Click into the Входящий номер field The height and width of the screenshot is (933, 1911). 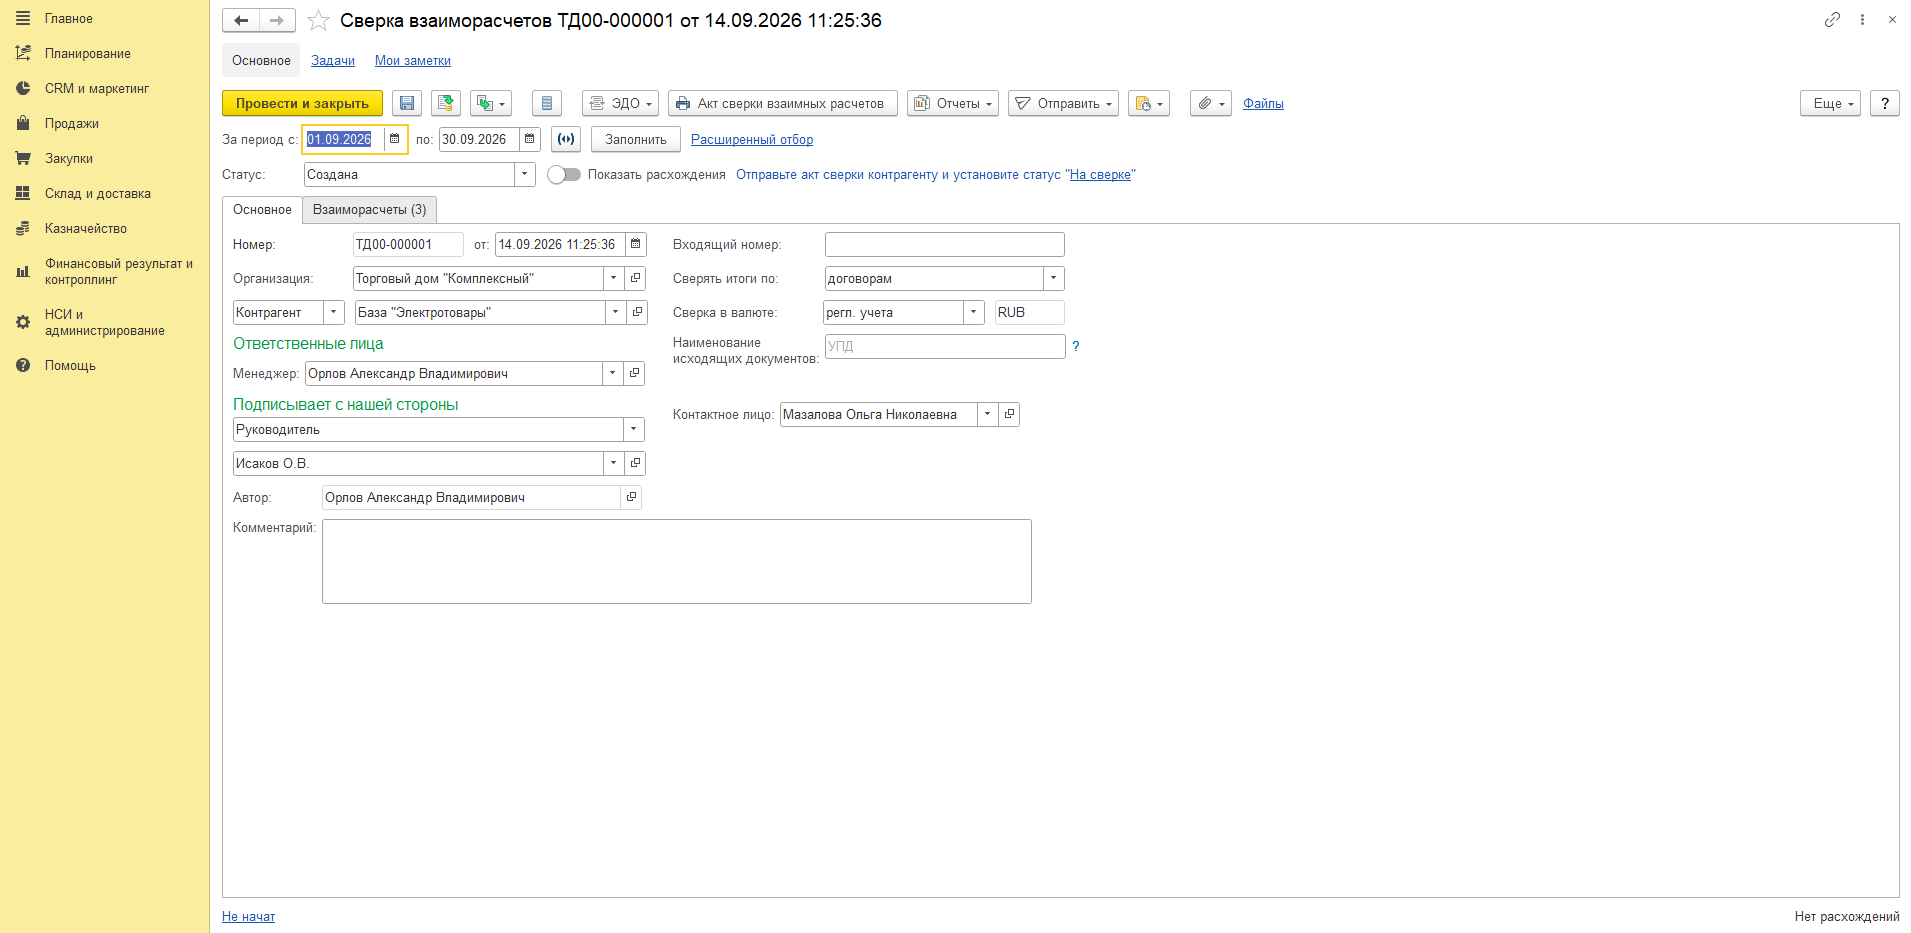[945, 244]
